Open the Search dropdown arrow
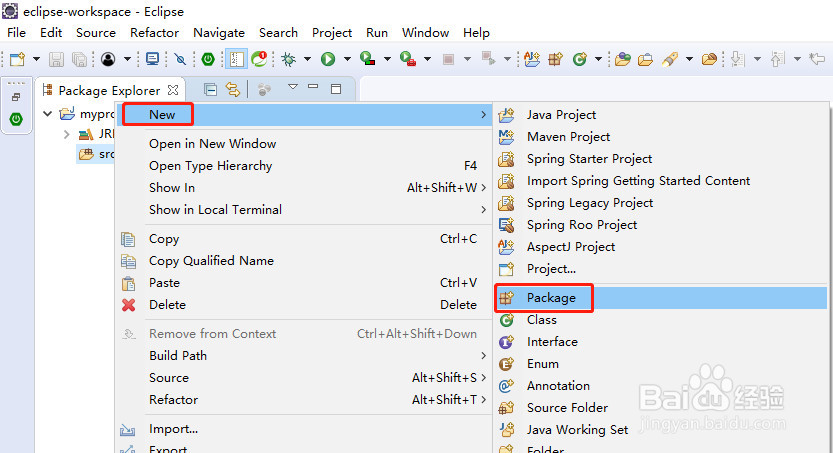833x453 pixels. coord(689,59)
